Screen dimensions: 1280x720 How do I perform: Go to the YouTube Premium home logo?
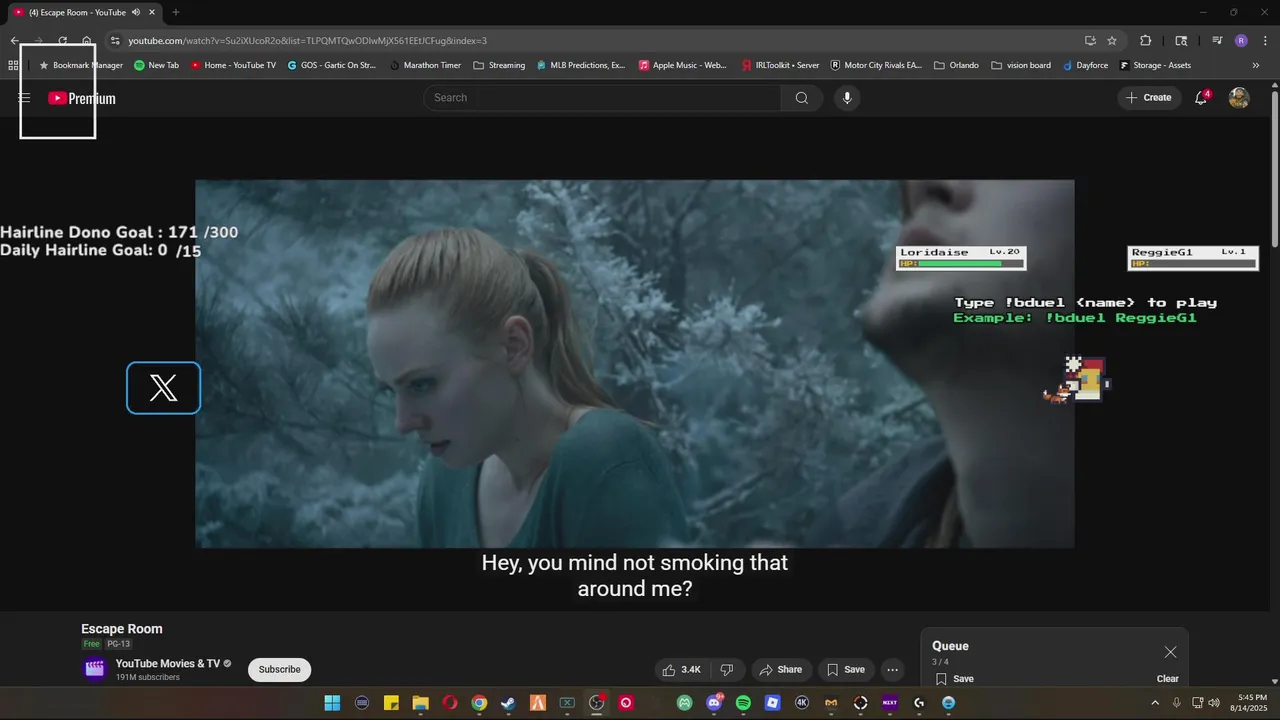82,98
